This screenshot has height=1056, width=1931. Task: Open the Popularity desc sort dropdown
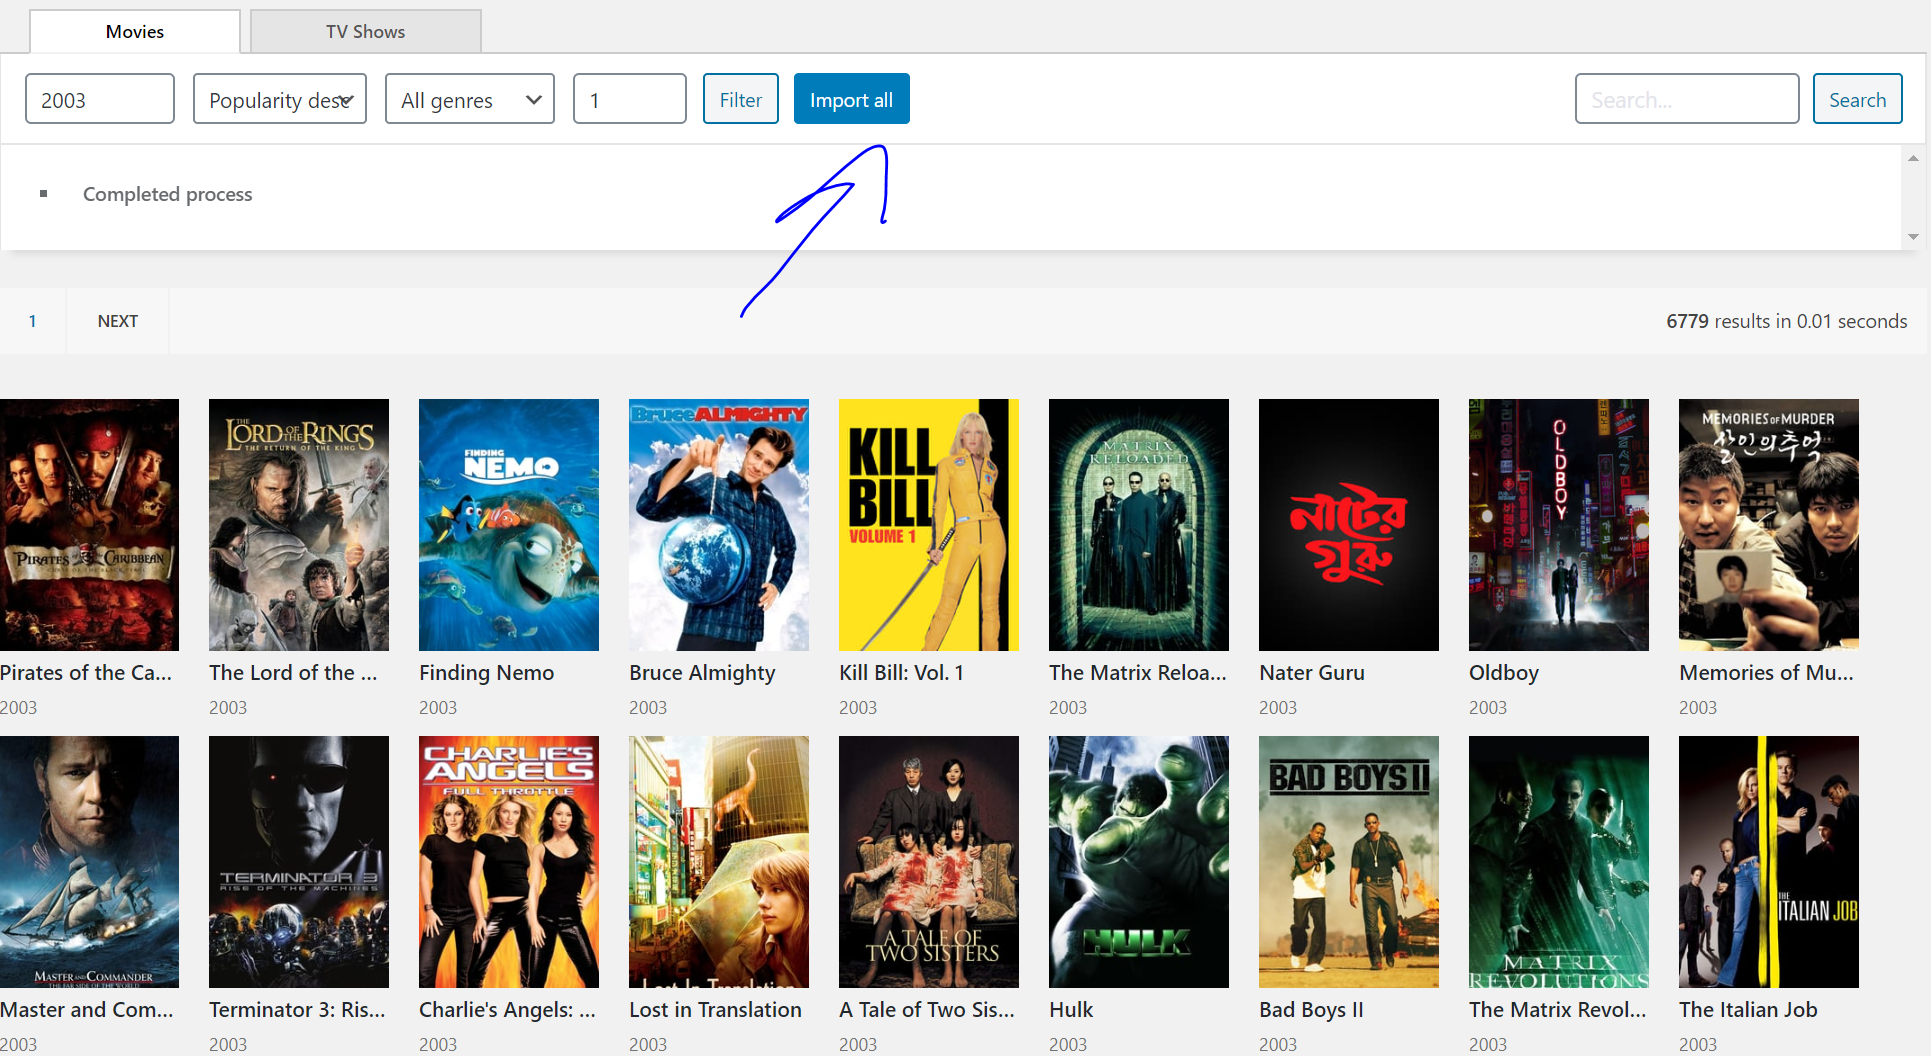(x=280, y=99)
